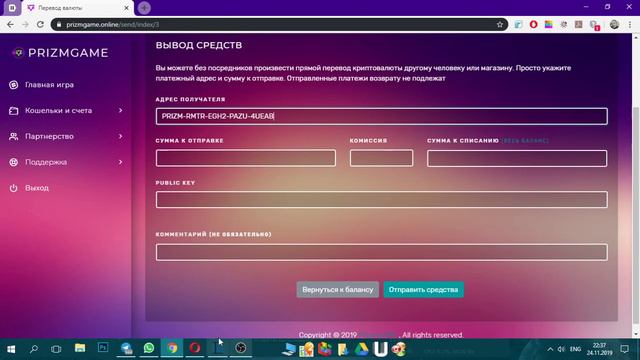This screenshot has height=360, width=640.
Task: Open the PRIZMGAME logo home link
Action: (60, 53)
